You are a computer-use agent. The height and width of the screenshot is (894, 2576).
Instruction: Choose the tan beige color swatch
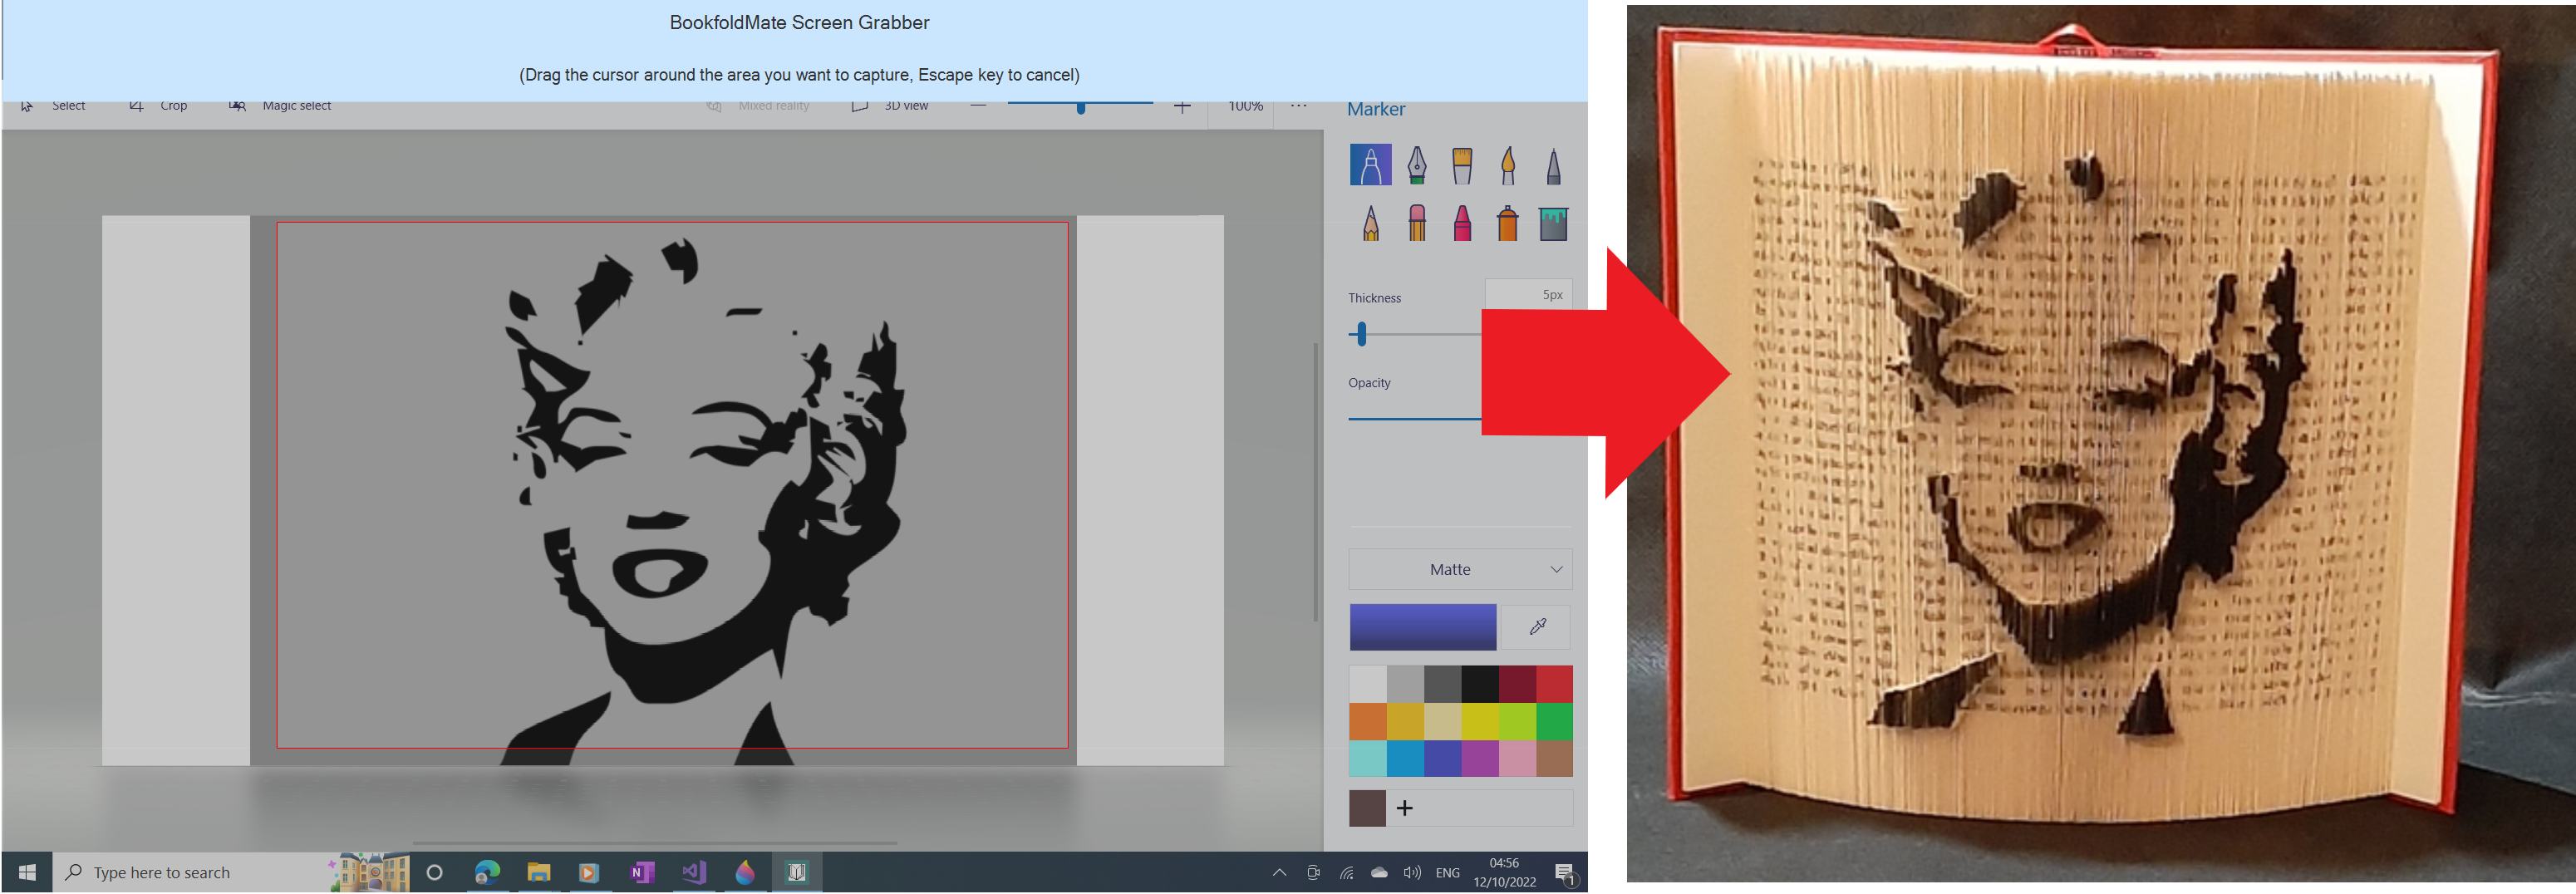(1442, 721)
